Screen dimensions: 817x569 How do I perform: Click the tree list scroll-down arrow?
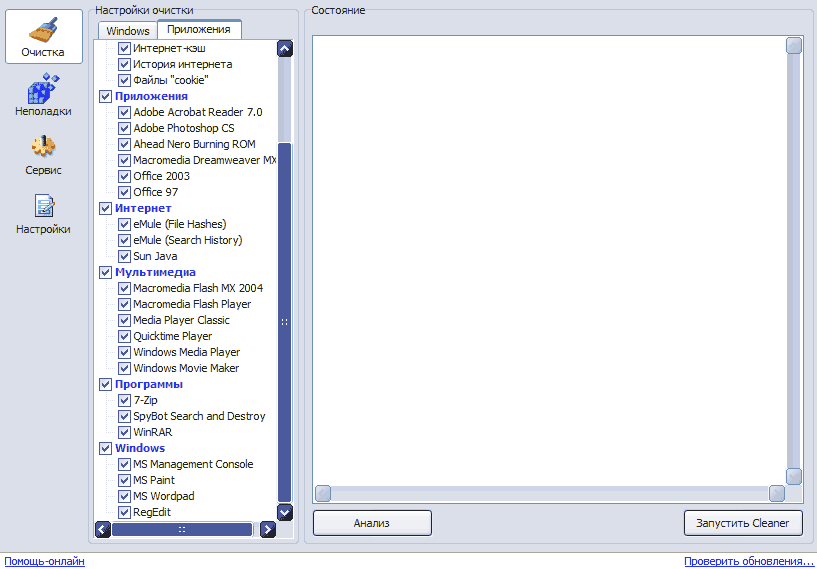(285, 513)
